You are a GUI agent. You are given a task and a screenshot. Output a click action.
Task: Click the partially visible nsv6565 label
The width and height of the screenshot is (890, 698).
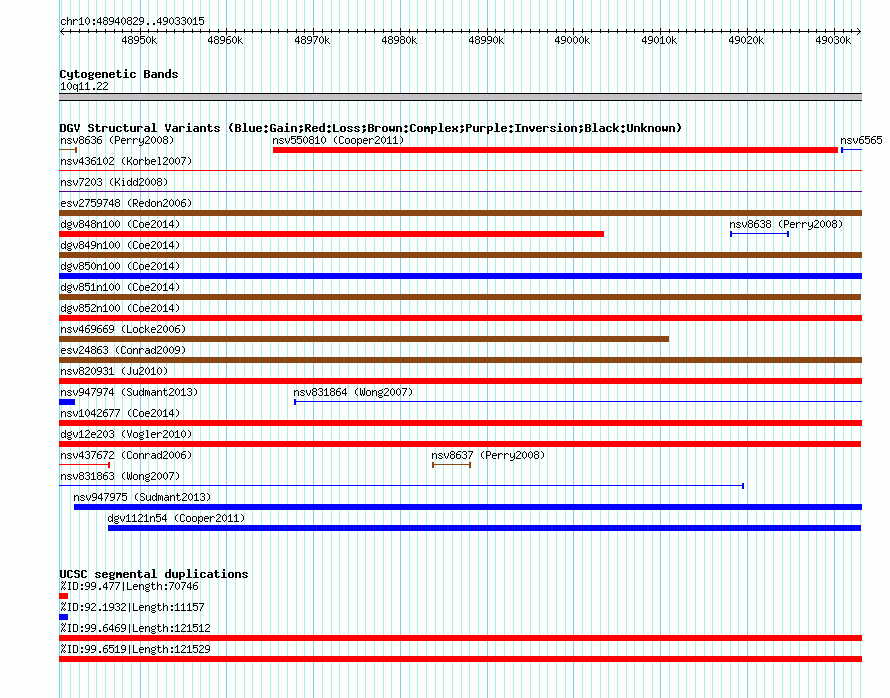[x=861, y=140]
